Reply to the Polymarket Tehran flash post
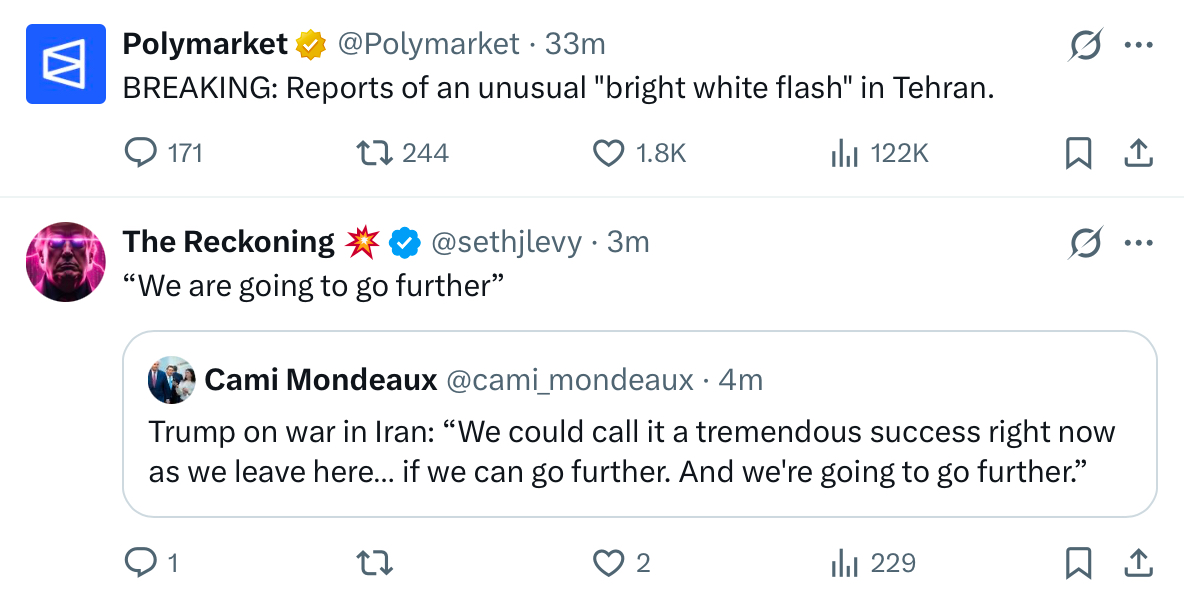The height and width of the screenshot is (605, 1184). pos(141,153)
